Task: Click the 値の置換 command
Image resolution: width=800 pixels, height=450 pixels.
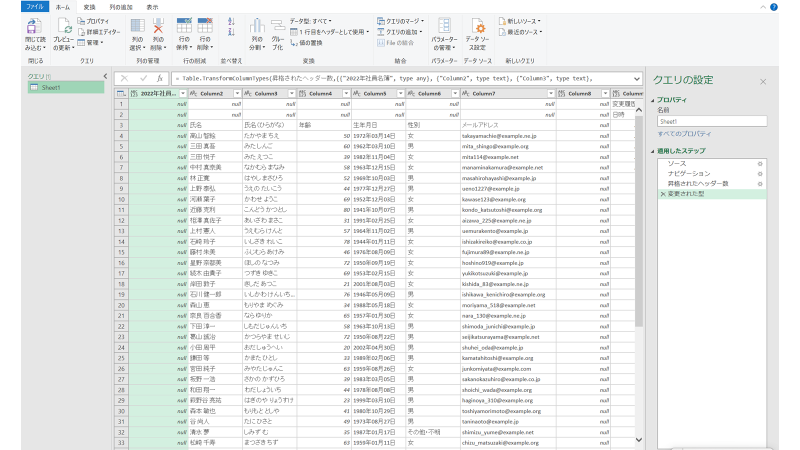Action: tap(306, 43)
